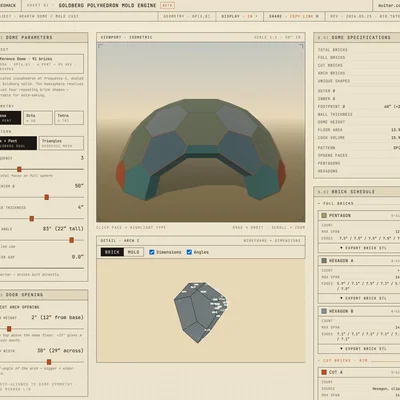Click the red pentagon face on dome's left
Screen dimensions: 400x400
click(120, 175)
